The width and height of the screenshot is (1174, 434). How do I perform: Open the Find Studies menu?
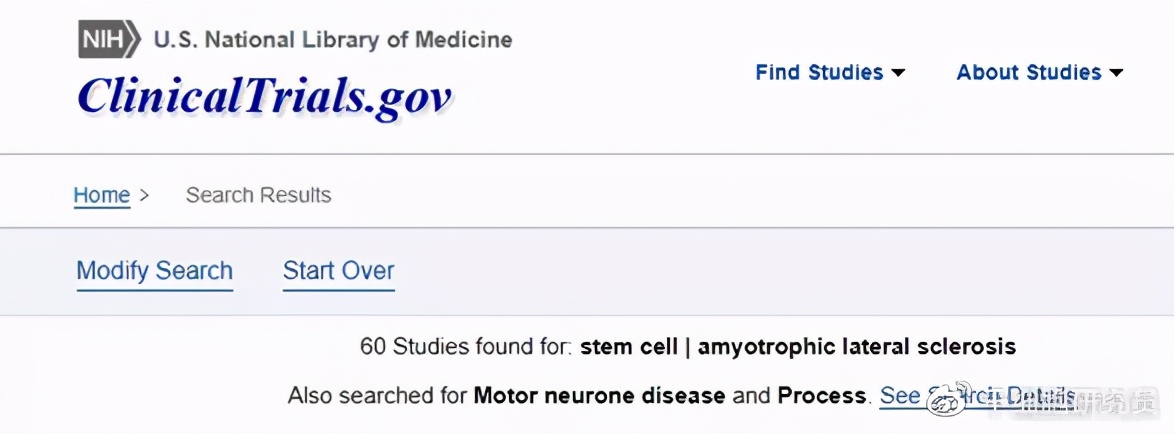819,73
